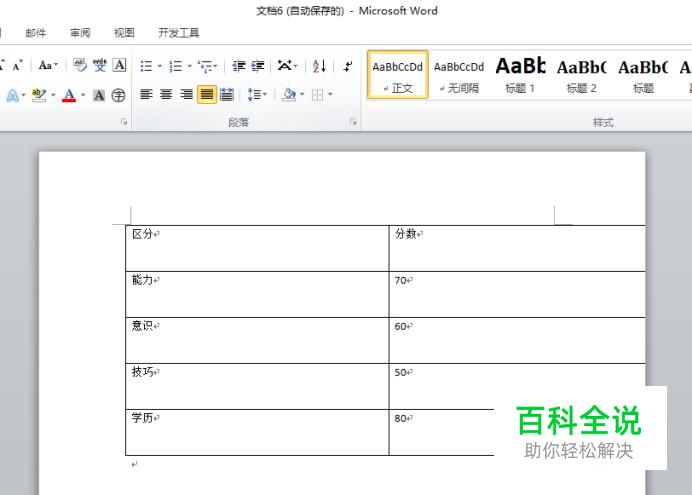Screen dimensions: 692x495
Task: Click the red font color button
Action: tap(69, 96)
